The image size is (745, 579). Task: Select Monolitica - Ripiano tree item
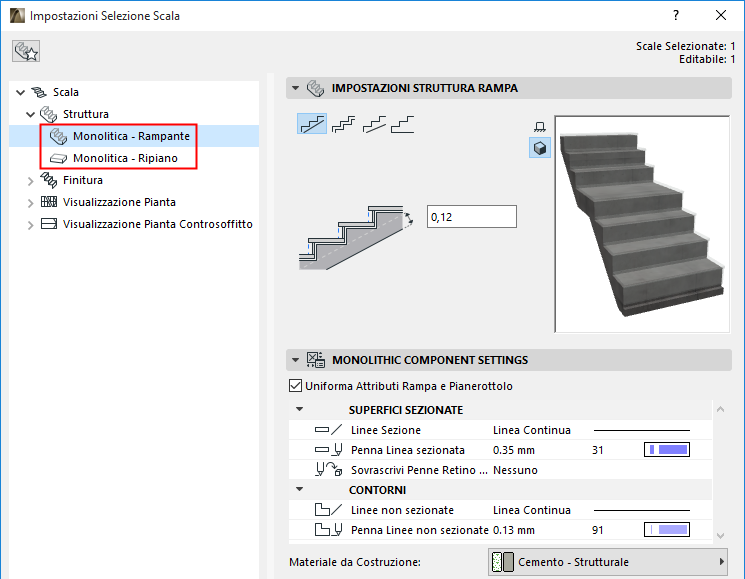click(x=125, y=158)
